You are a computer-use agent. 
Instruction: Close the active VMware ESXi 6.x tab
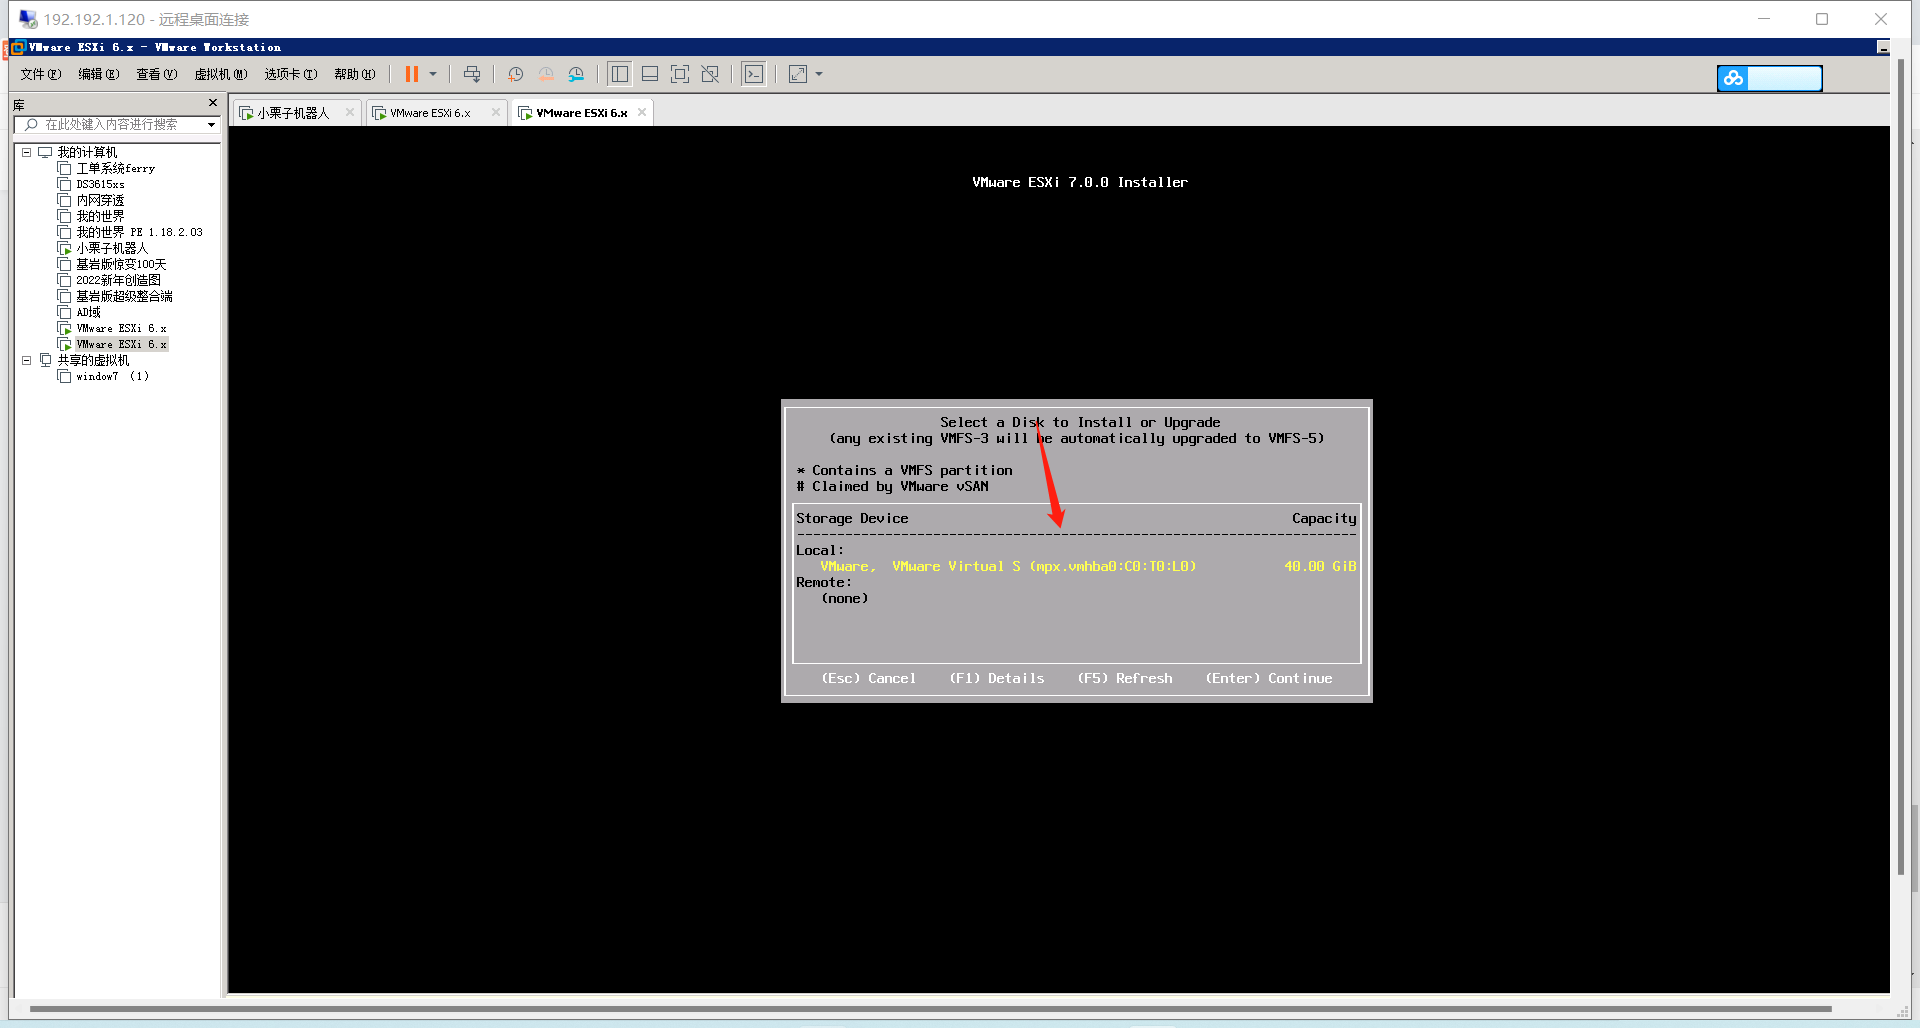[x=642, y=112]
